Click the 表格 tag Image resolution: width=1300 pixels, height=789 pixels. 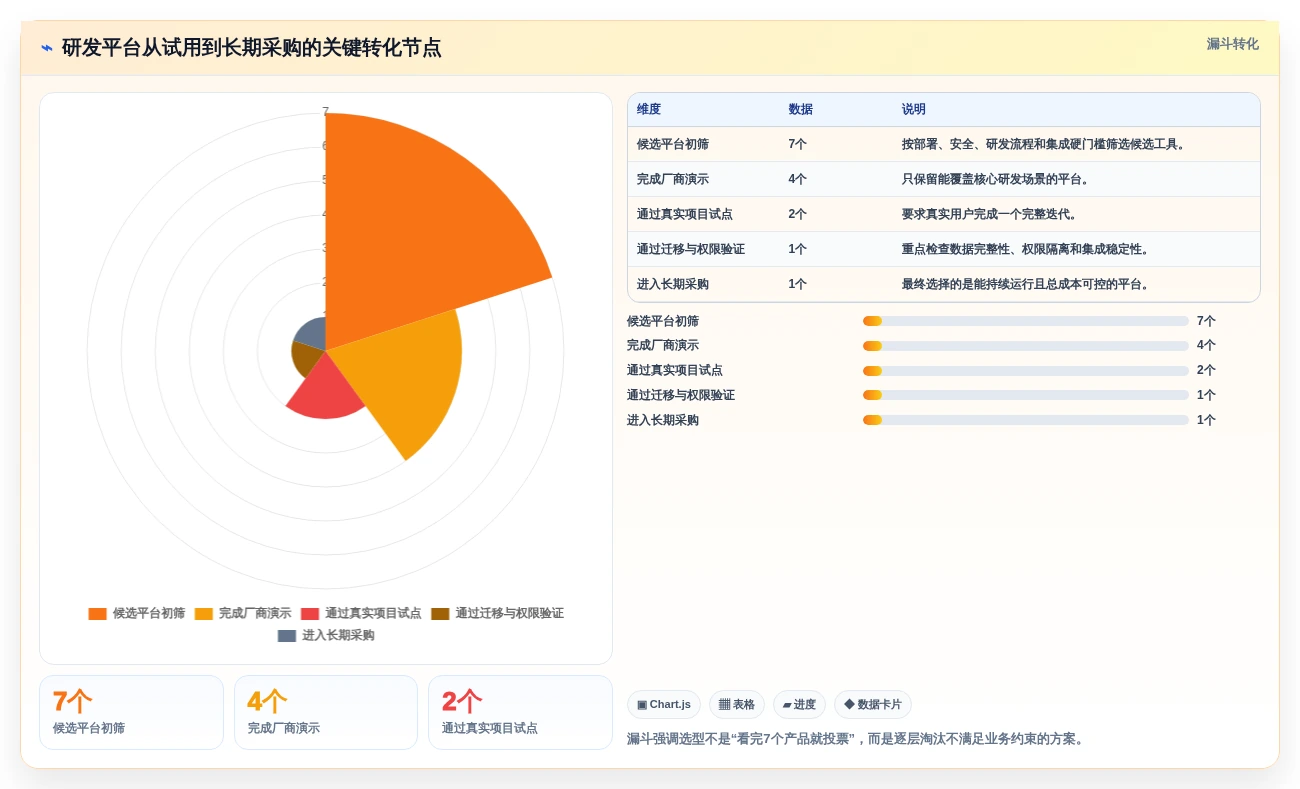[x=737, y=705]
